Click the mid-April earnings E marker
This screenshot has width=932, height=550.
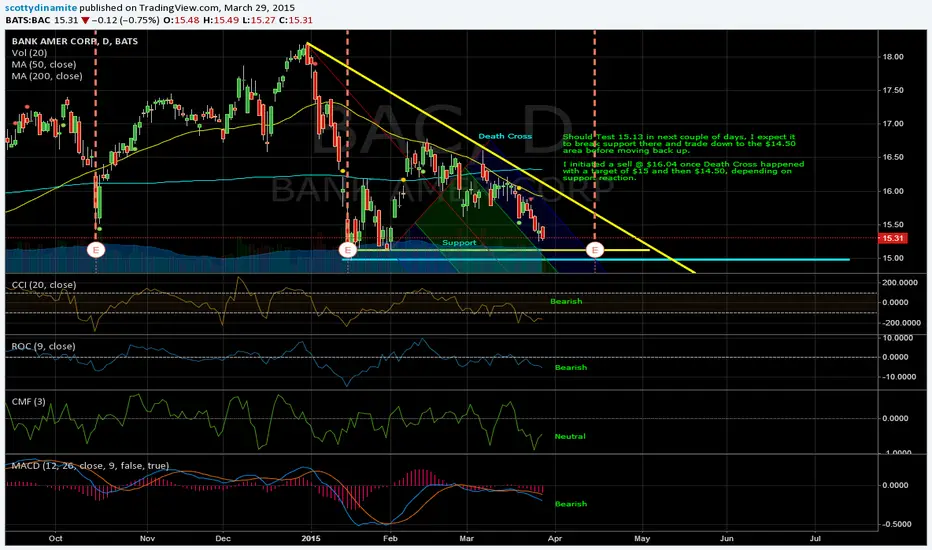[594, 250]
